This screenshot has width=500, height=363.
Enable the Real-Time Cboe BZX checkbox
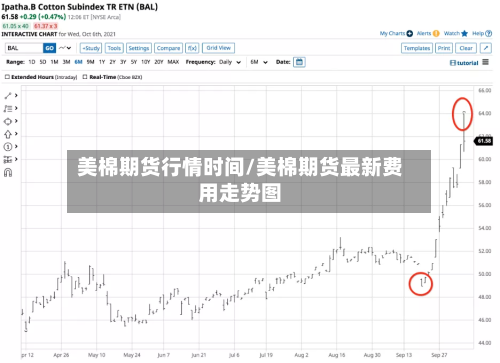pyautogui.click(x=85, y=77)
